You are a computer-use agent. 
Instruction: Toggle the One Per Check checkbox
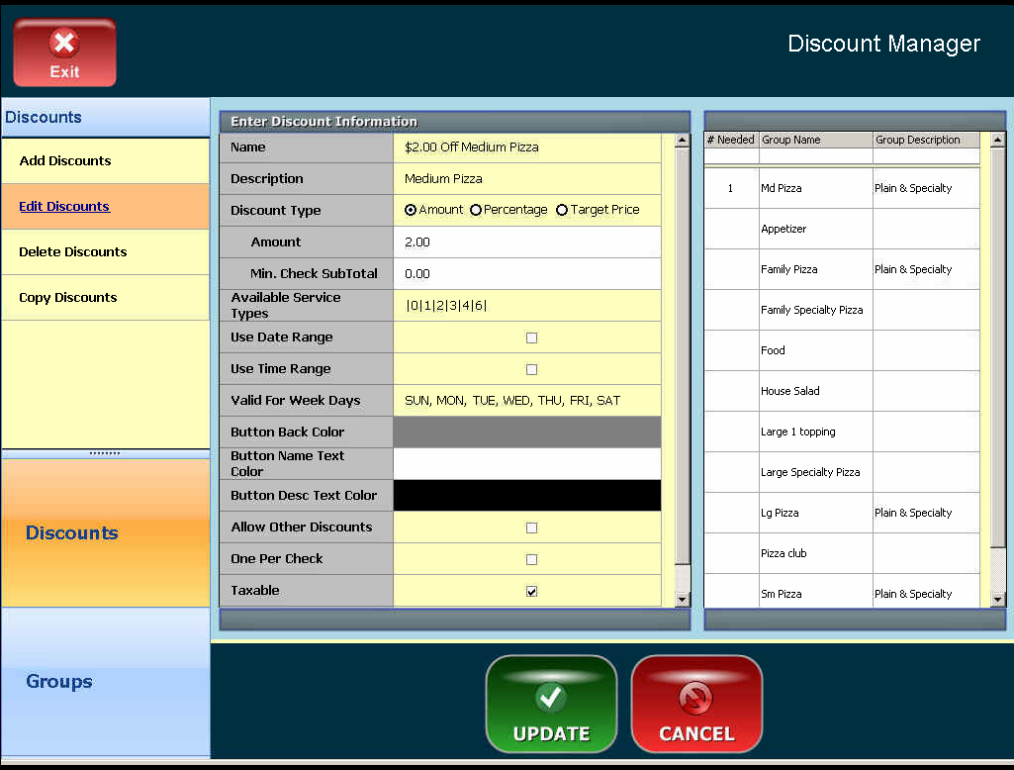[x=532, y=559]
